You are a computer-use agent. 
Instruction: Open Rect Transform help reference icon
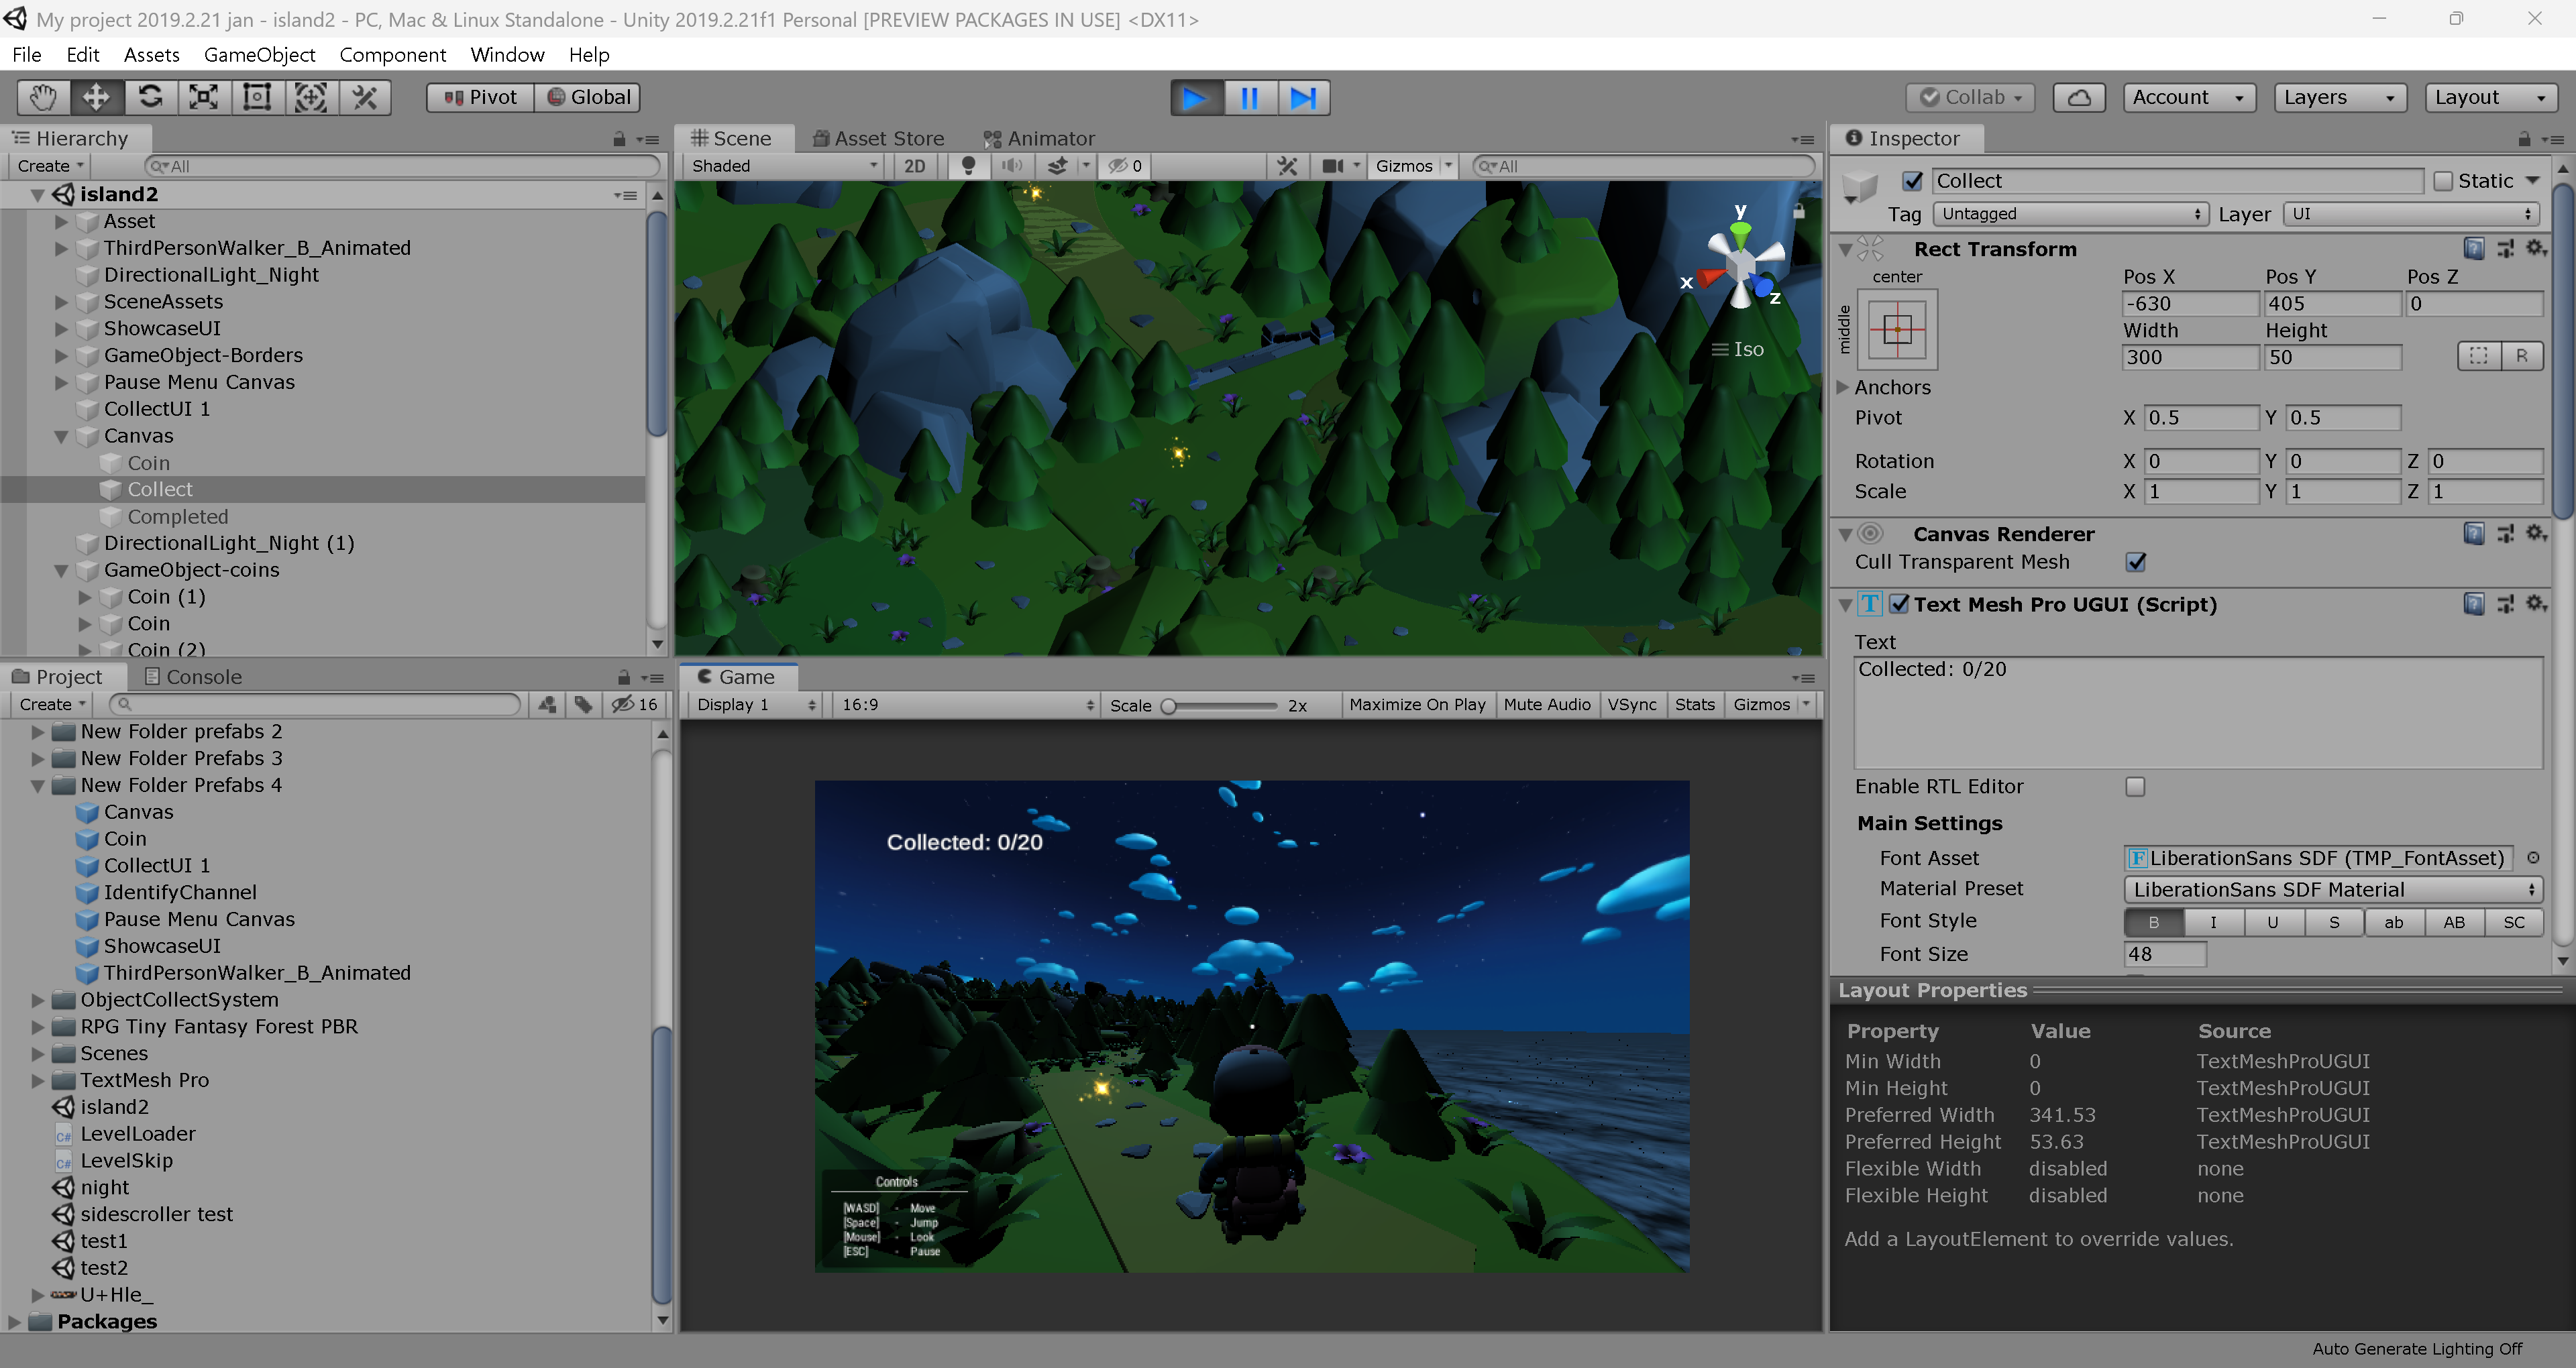(2474, 248)
